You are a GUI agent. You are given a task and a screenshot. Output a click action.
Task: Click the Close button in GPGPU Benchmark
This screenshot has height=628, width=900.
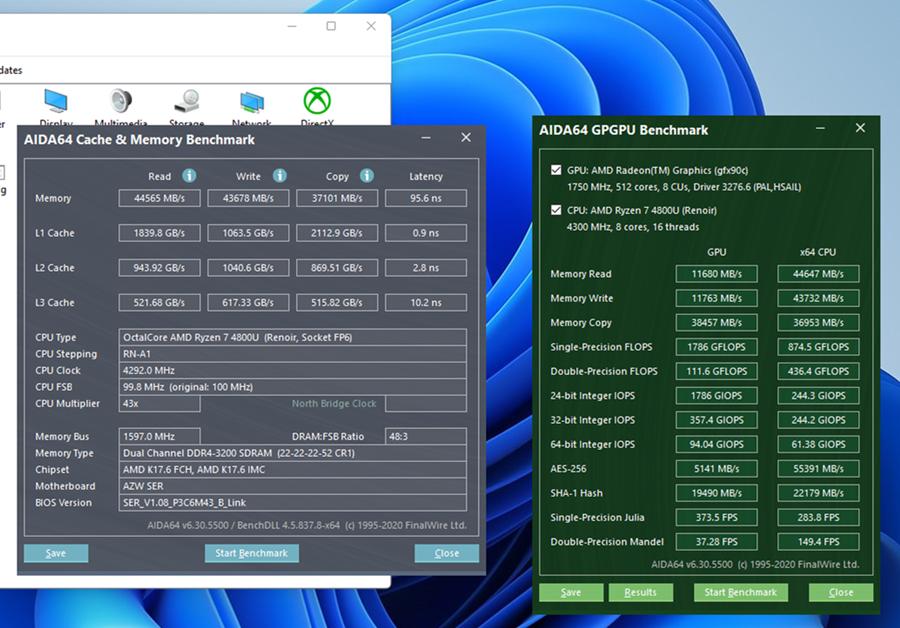pyautogui.click(x=840, y=592)
